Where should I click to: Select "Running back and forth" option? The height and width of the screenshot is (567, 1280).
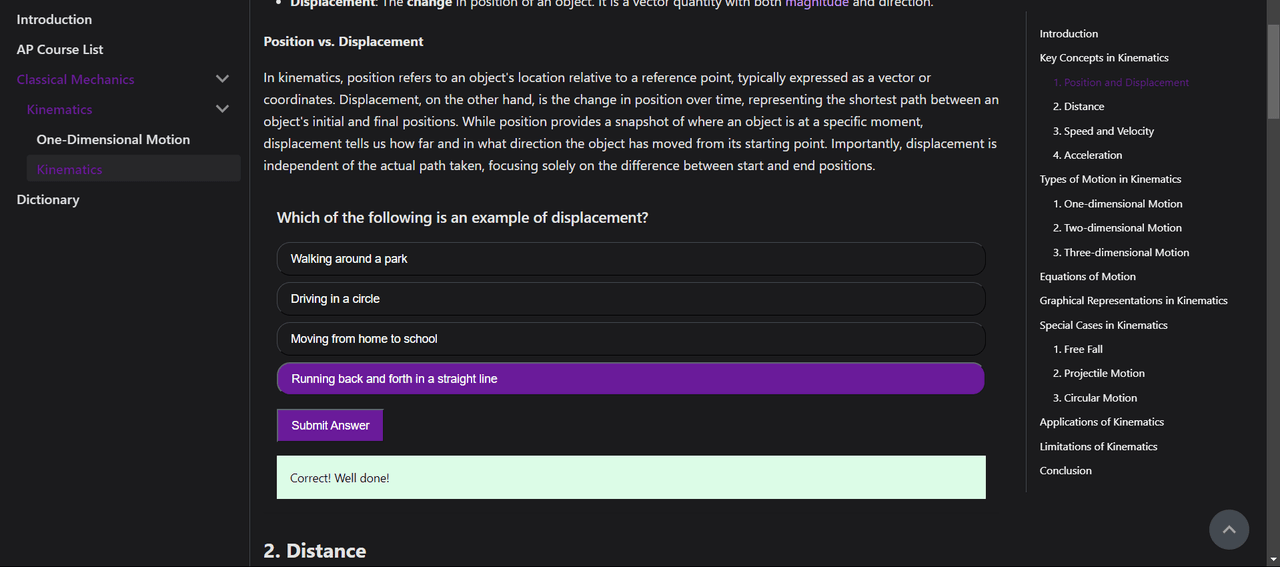630,379
